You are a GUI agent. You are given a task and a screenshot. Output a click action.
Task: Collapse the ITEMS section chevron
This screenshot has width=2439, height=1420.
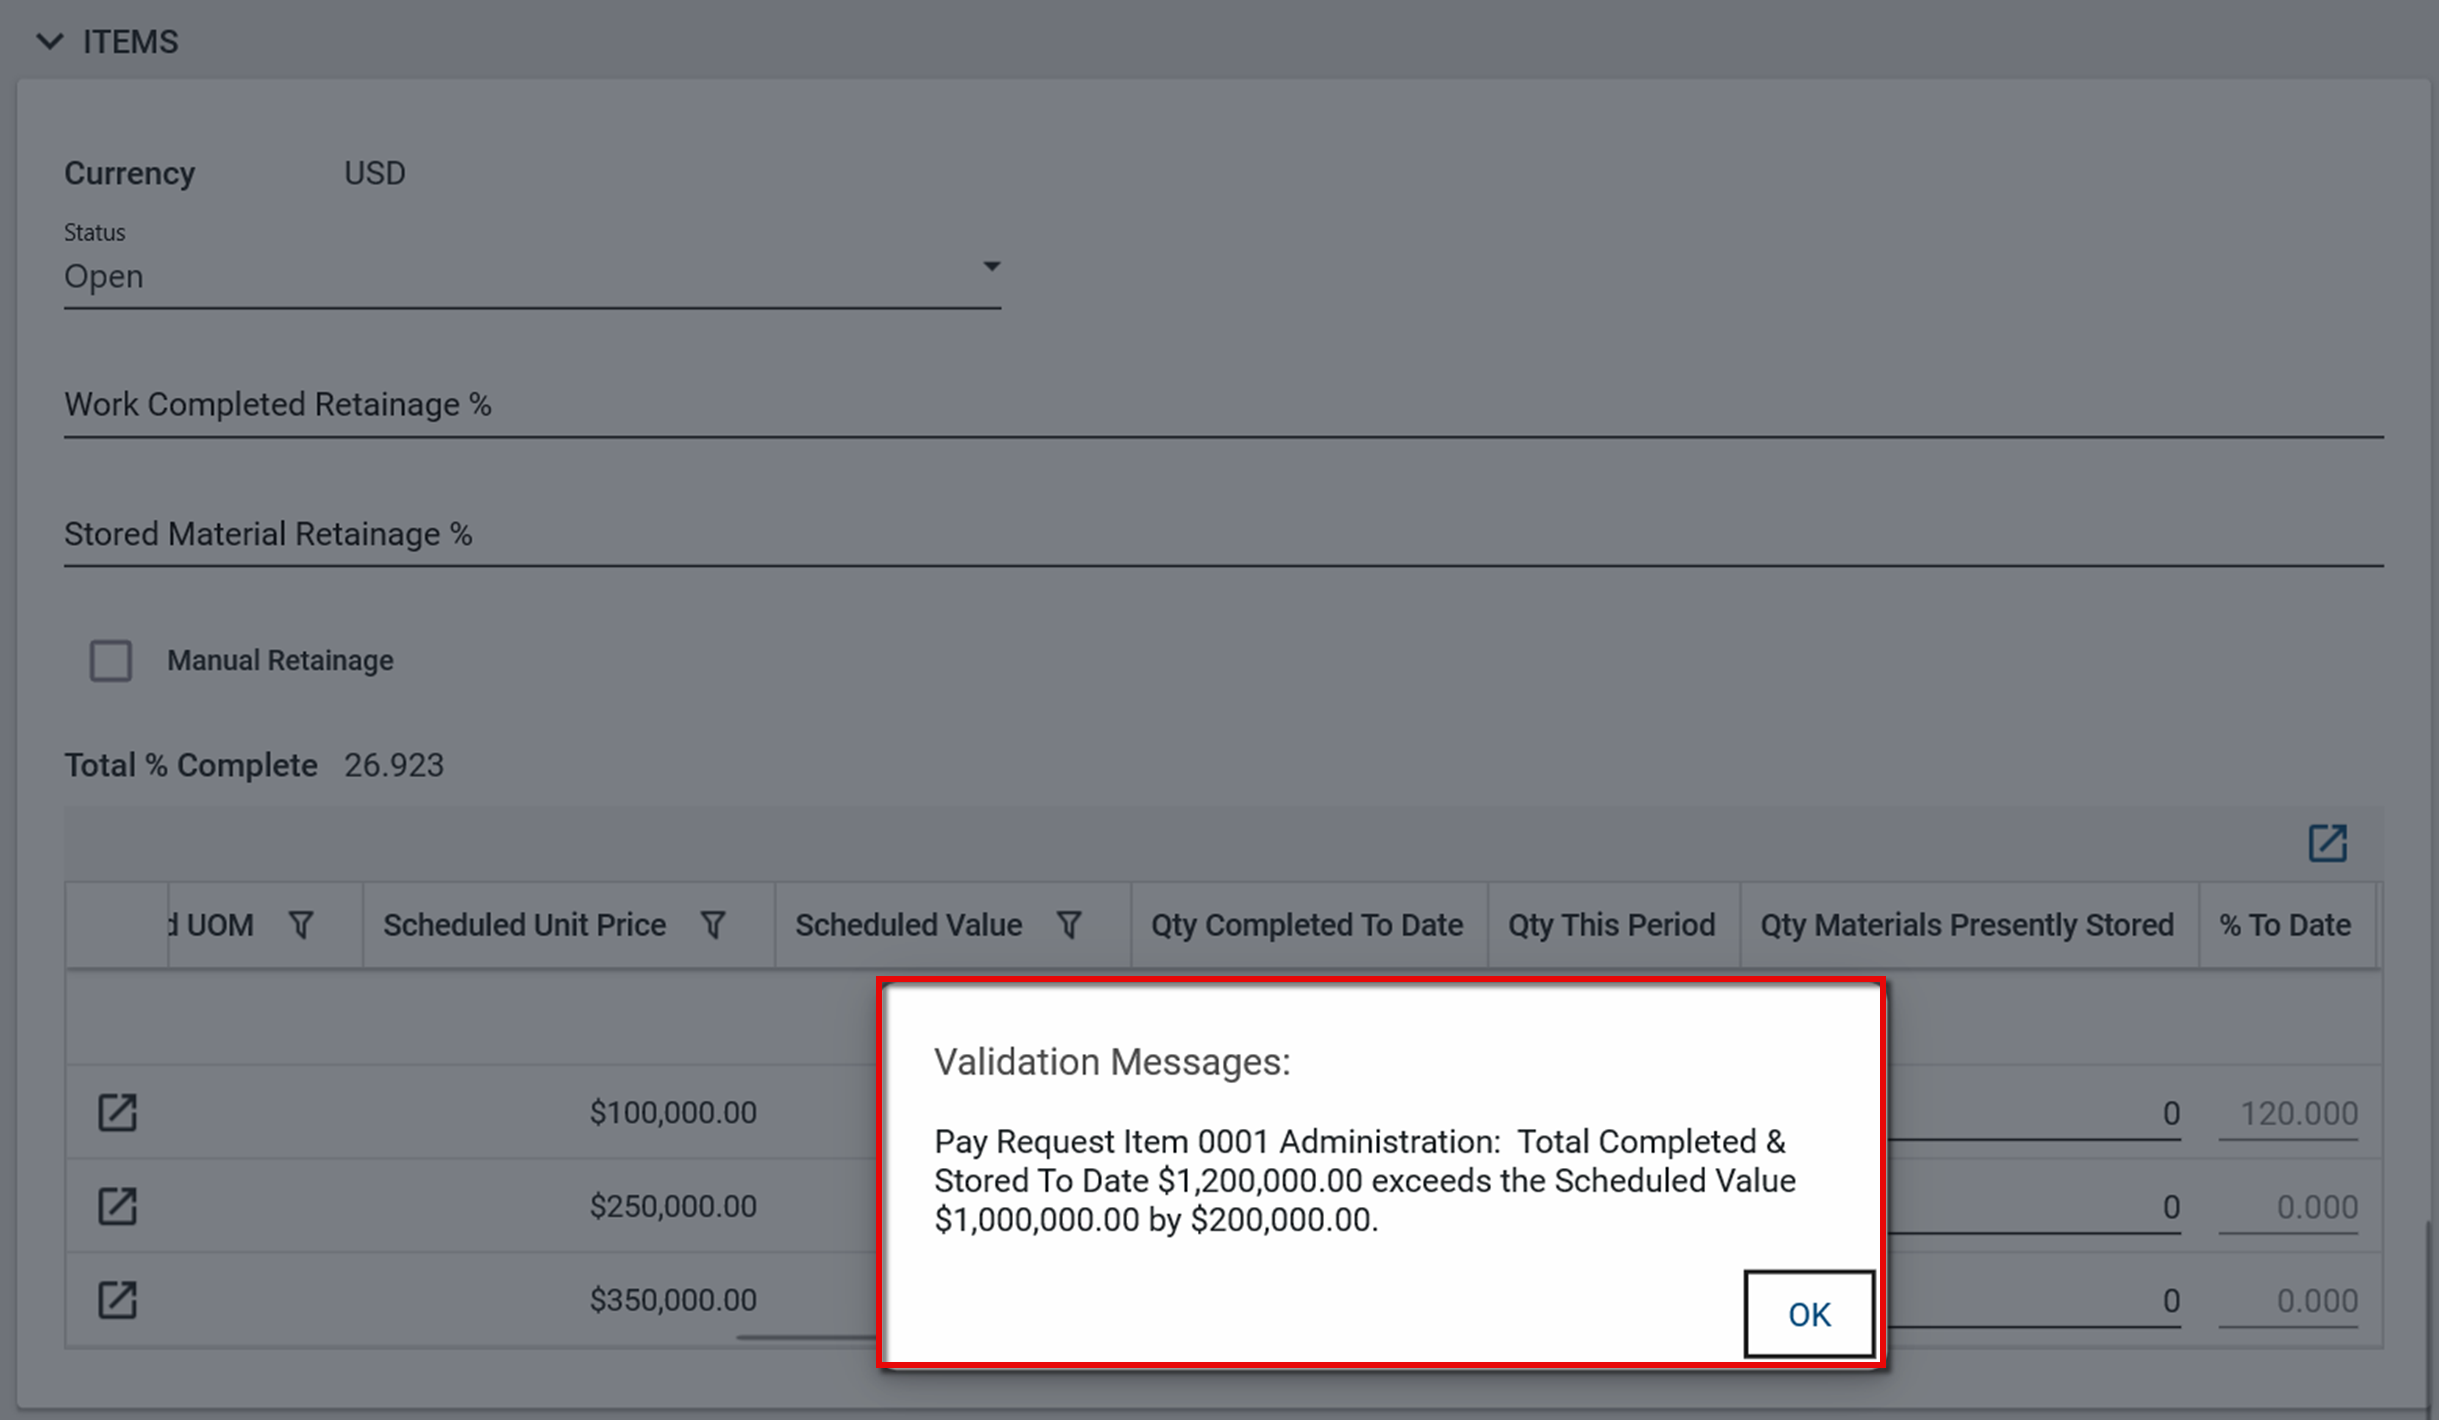coord(49,42)
